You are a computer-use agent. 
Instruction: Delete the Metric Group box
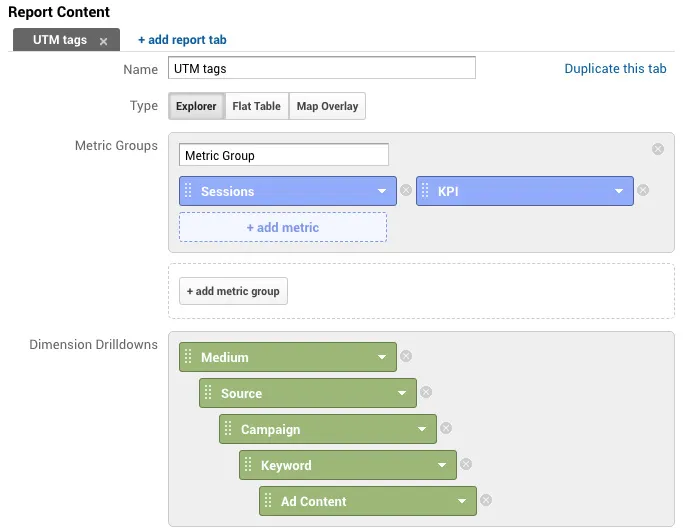658,149
